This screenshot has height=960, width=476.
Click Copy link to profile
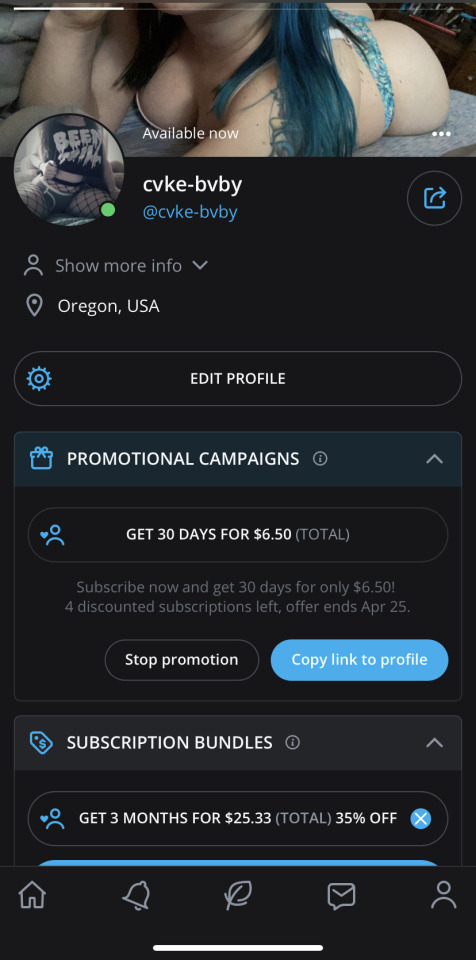pos(360,660)
